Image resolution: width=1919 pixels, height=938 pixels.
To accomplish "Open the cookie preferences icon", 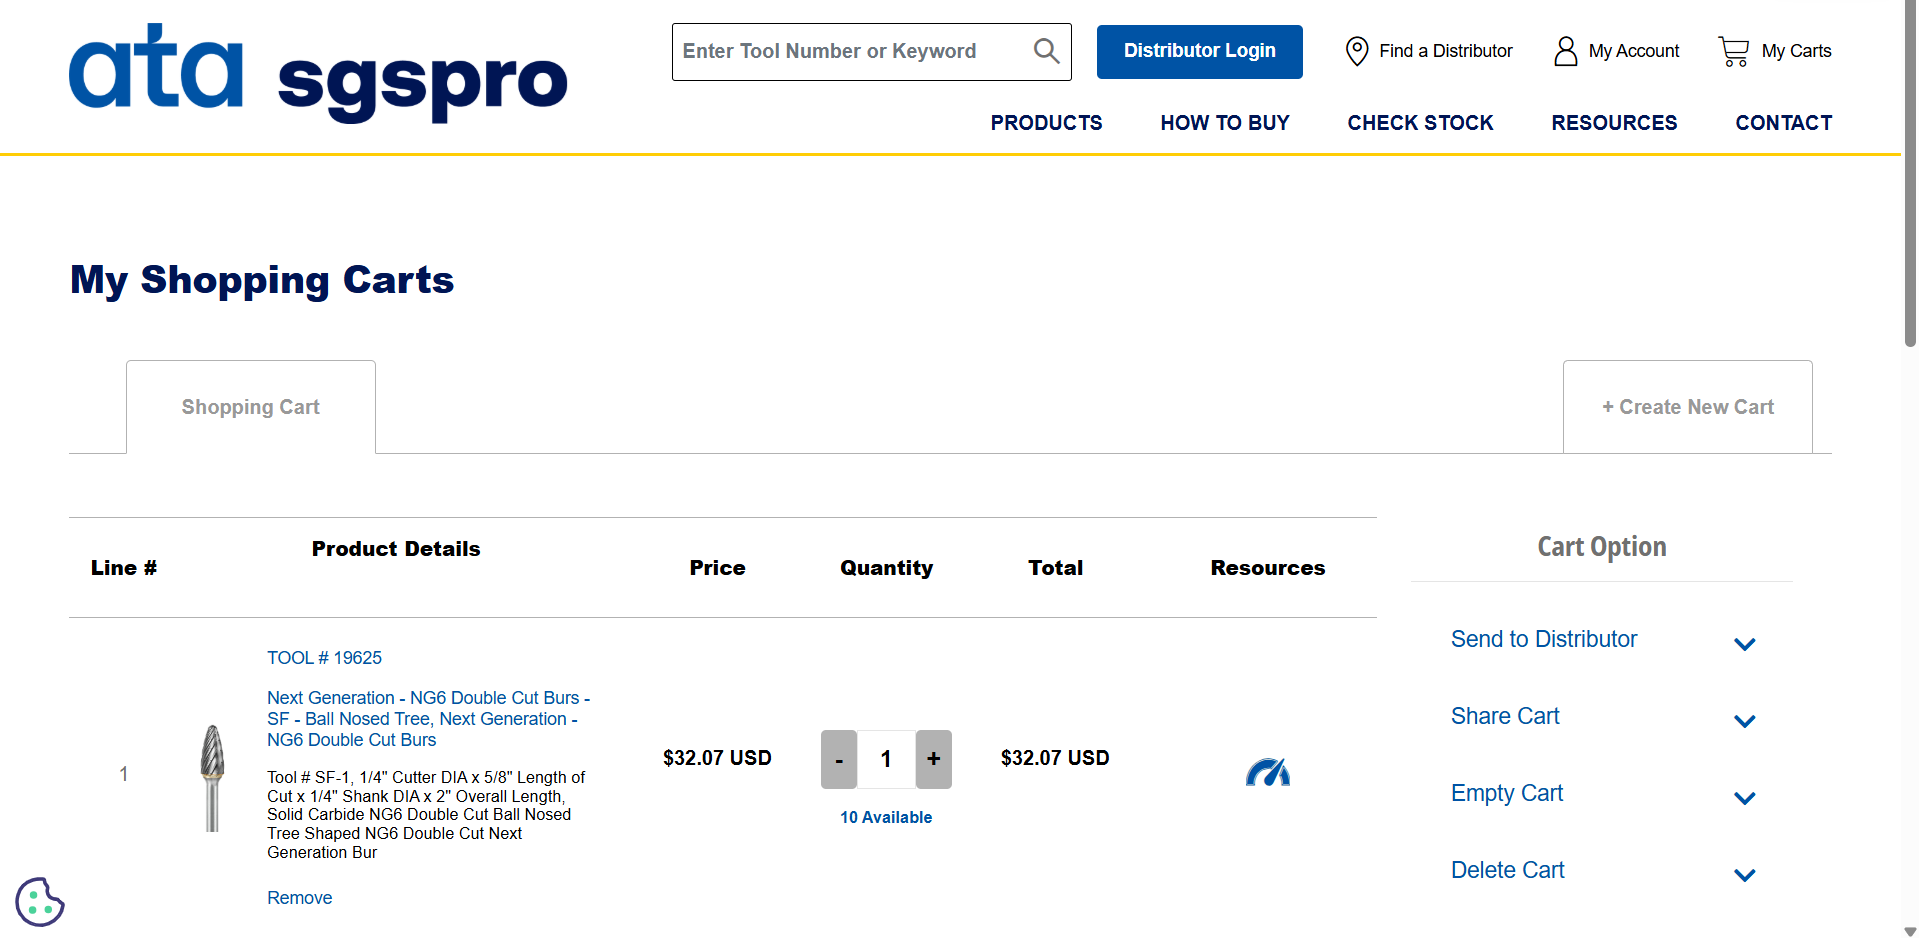I will pos(39,902).
